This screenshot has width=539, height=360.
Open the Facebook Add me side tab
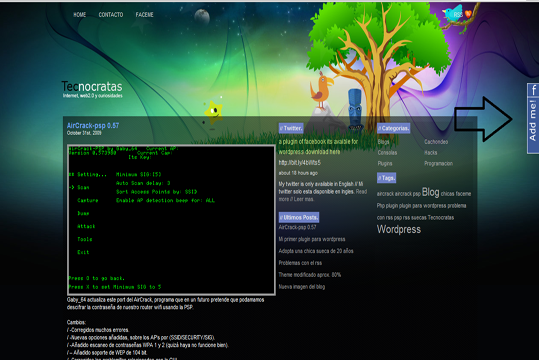coord(533,119)
